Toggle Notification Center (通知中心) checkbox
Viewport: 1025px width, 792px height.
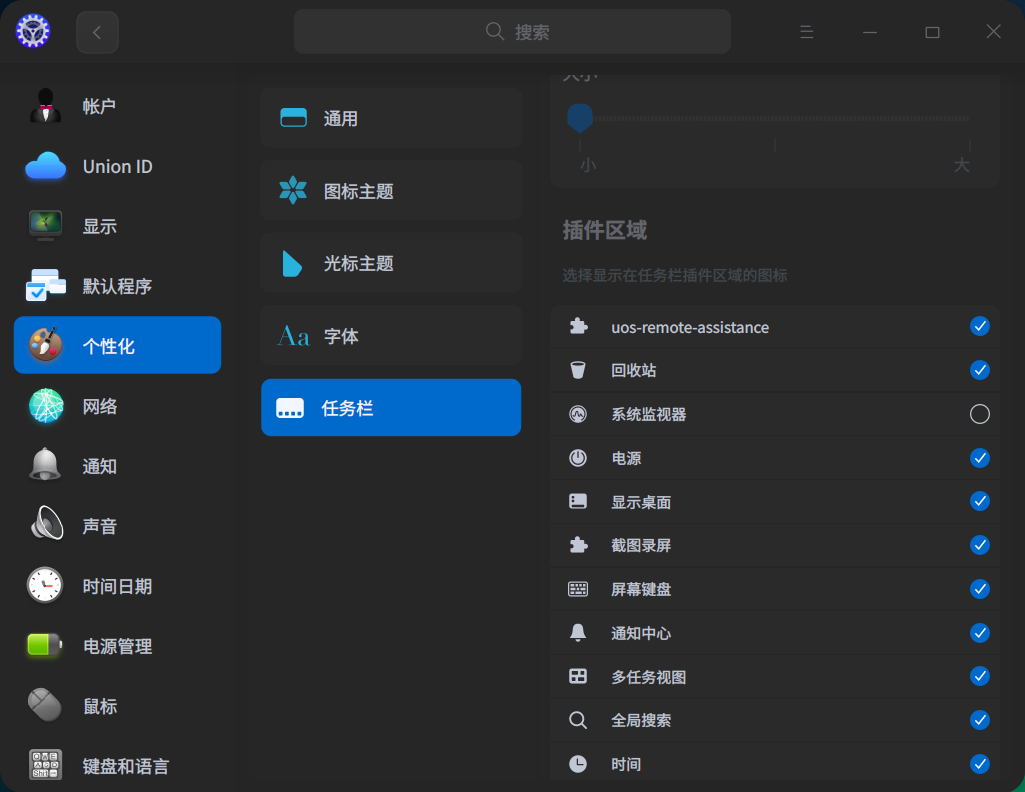click(979, 633)
